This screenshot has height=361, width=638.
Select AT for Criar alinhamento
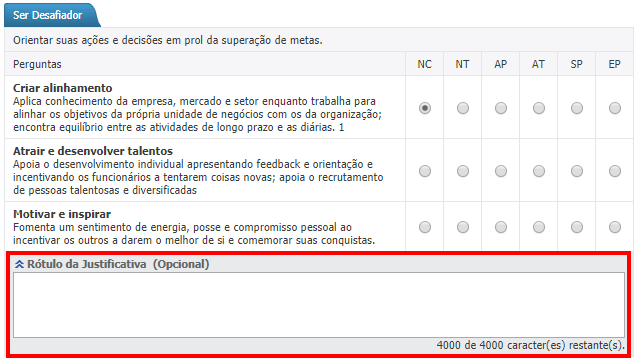tap(539, 108)
